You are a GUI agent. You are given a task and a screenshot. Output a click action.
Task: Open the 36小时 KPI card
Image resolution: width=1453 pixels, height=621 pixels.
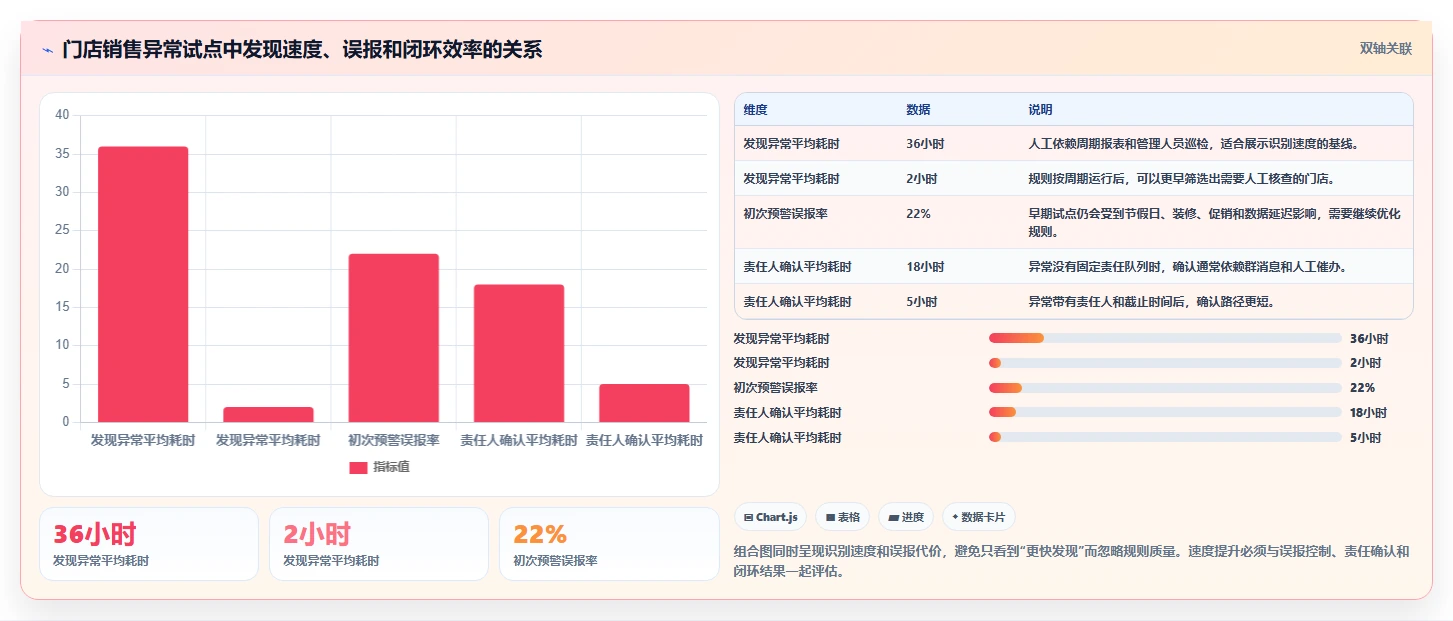pos(149,544)
